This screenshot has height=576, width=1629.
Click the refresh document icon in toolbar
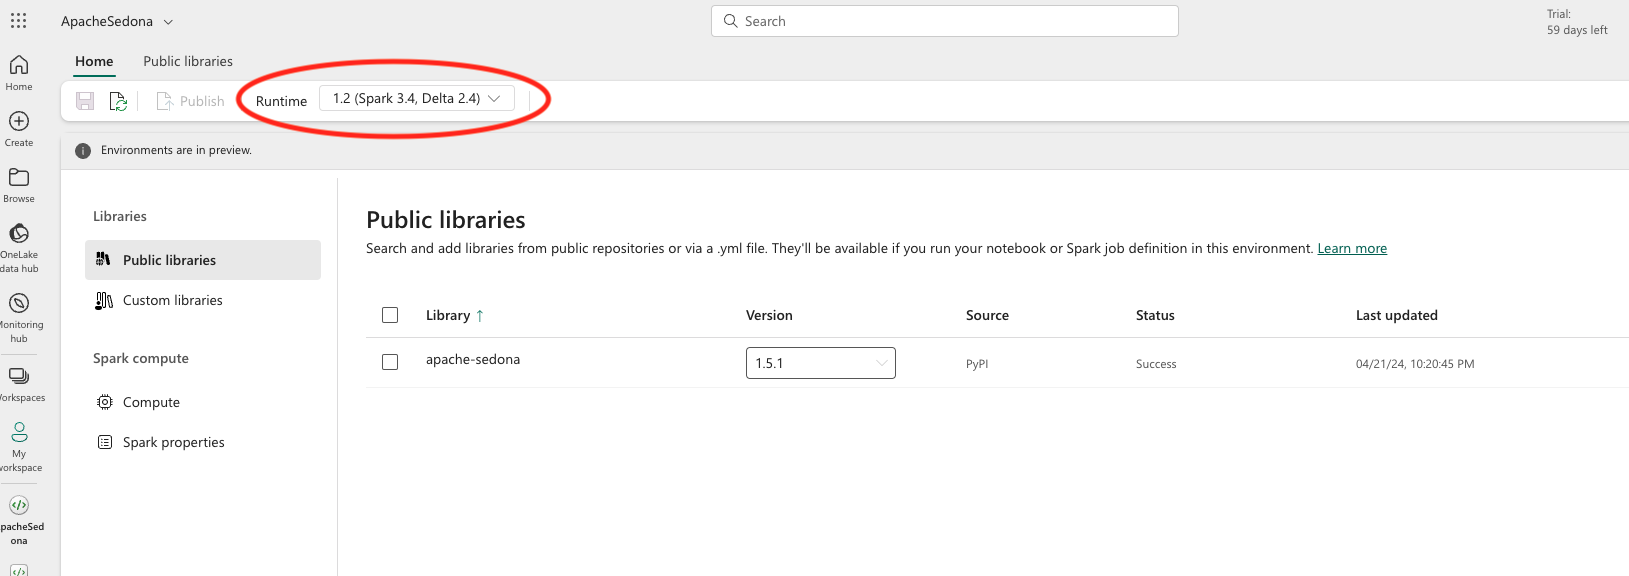point(118,101)
